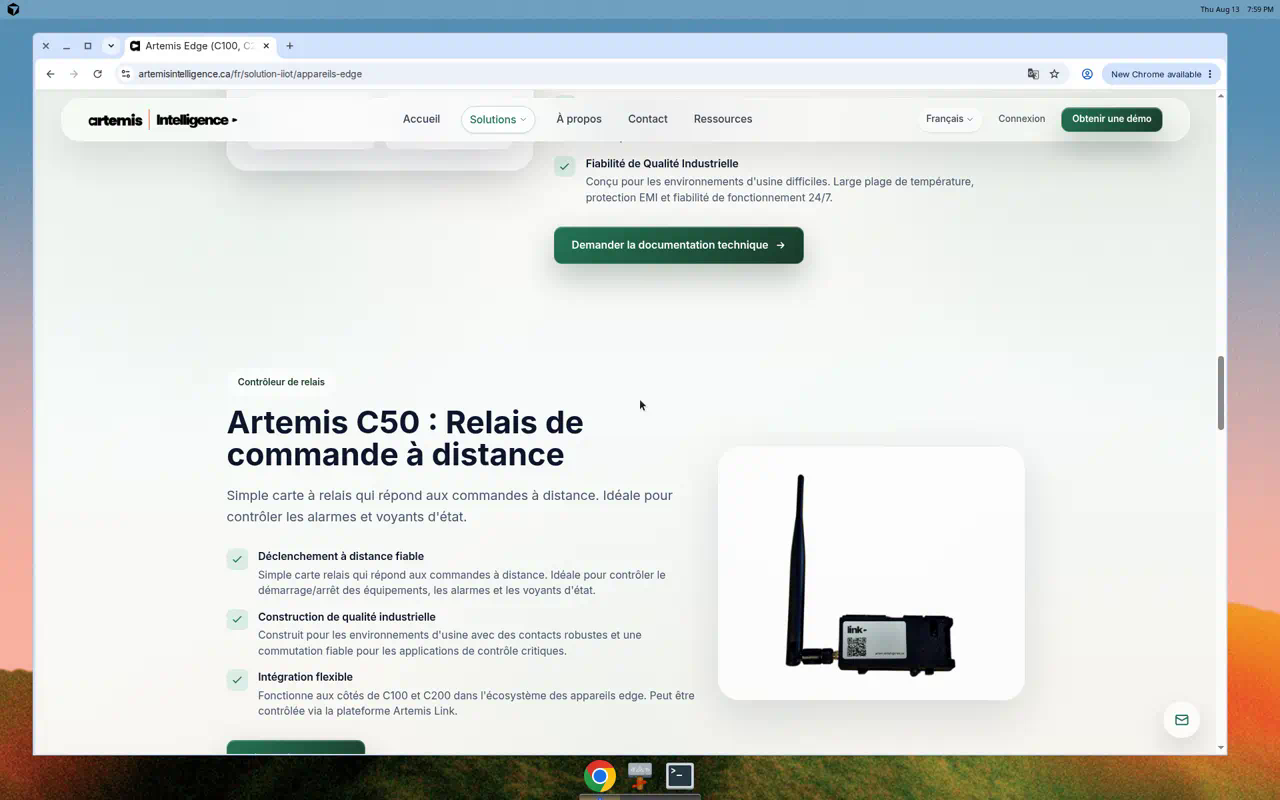Reload the page with the refresh icon

click(97, 74)
